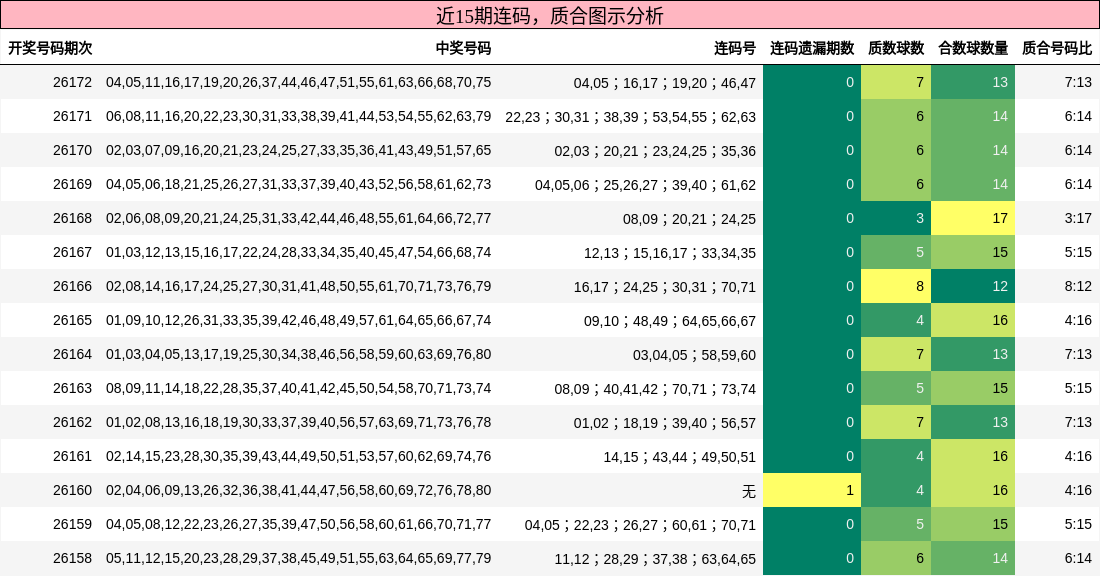This screenshot has width=1100, height=576.
Task: Click the 中奖号码 column header
Action: (463, 48)
